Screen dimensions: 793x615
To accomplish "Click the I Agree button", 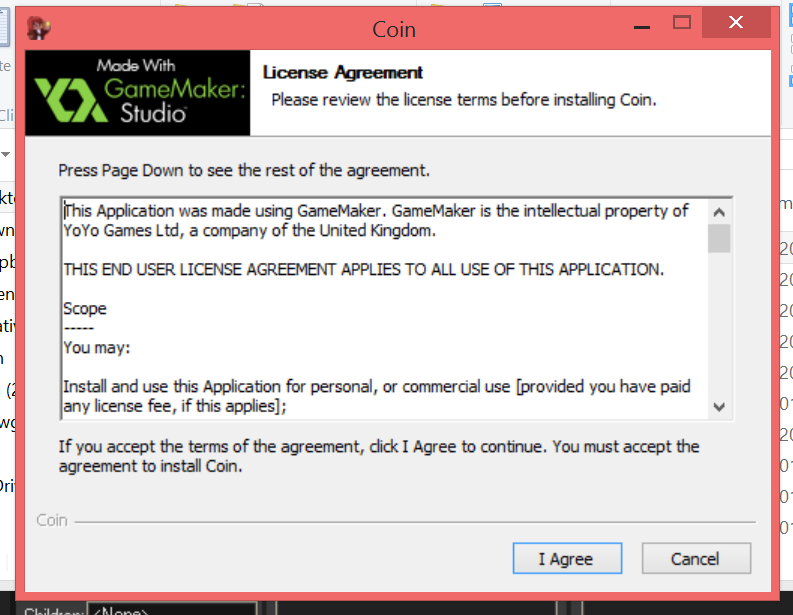I will 567,558.
